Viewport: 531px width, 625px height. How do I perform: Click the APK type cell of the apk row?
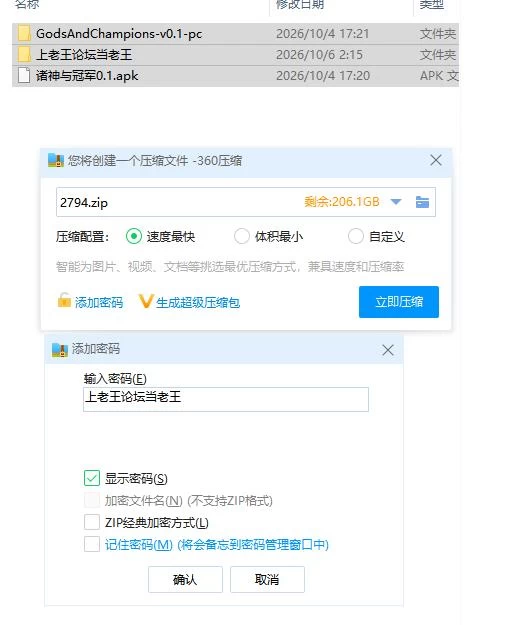(x=439, y=76)
